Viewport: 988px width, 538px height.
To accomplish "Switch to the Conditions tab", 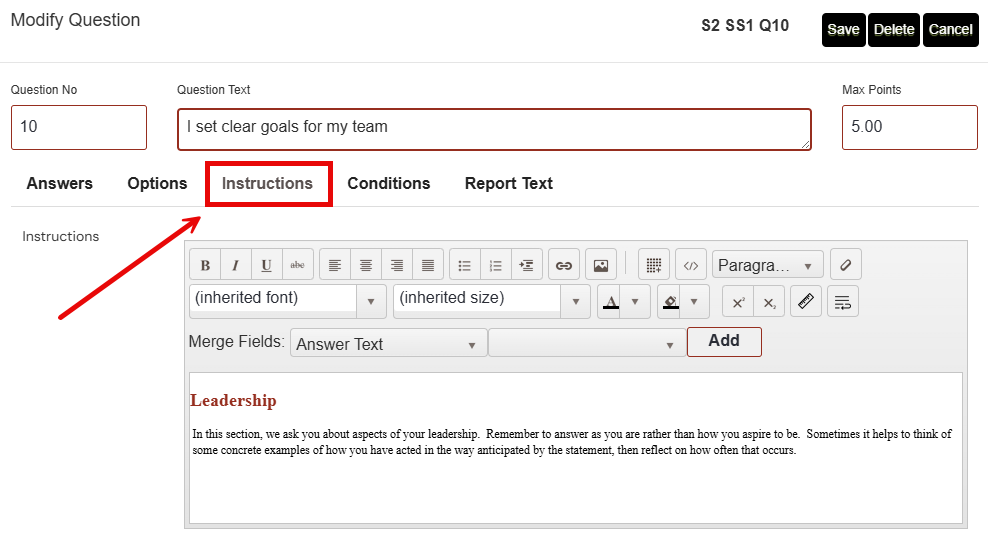I will (388, 183).
